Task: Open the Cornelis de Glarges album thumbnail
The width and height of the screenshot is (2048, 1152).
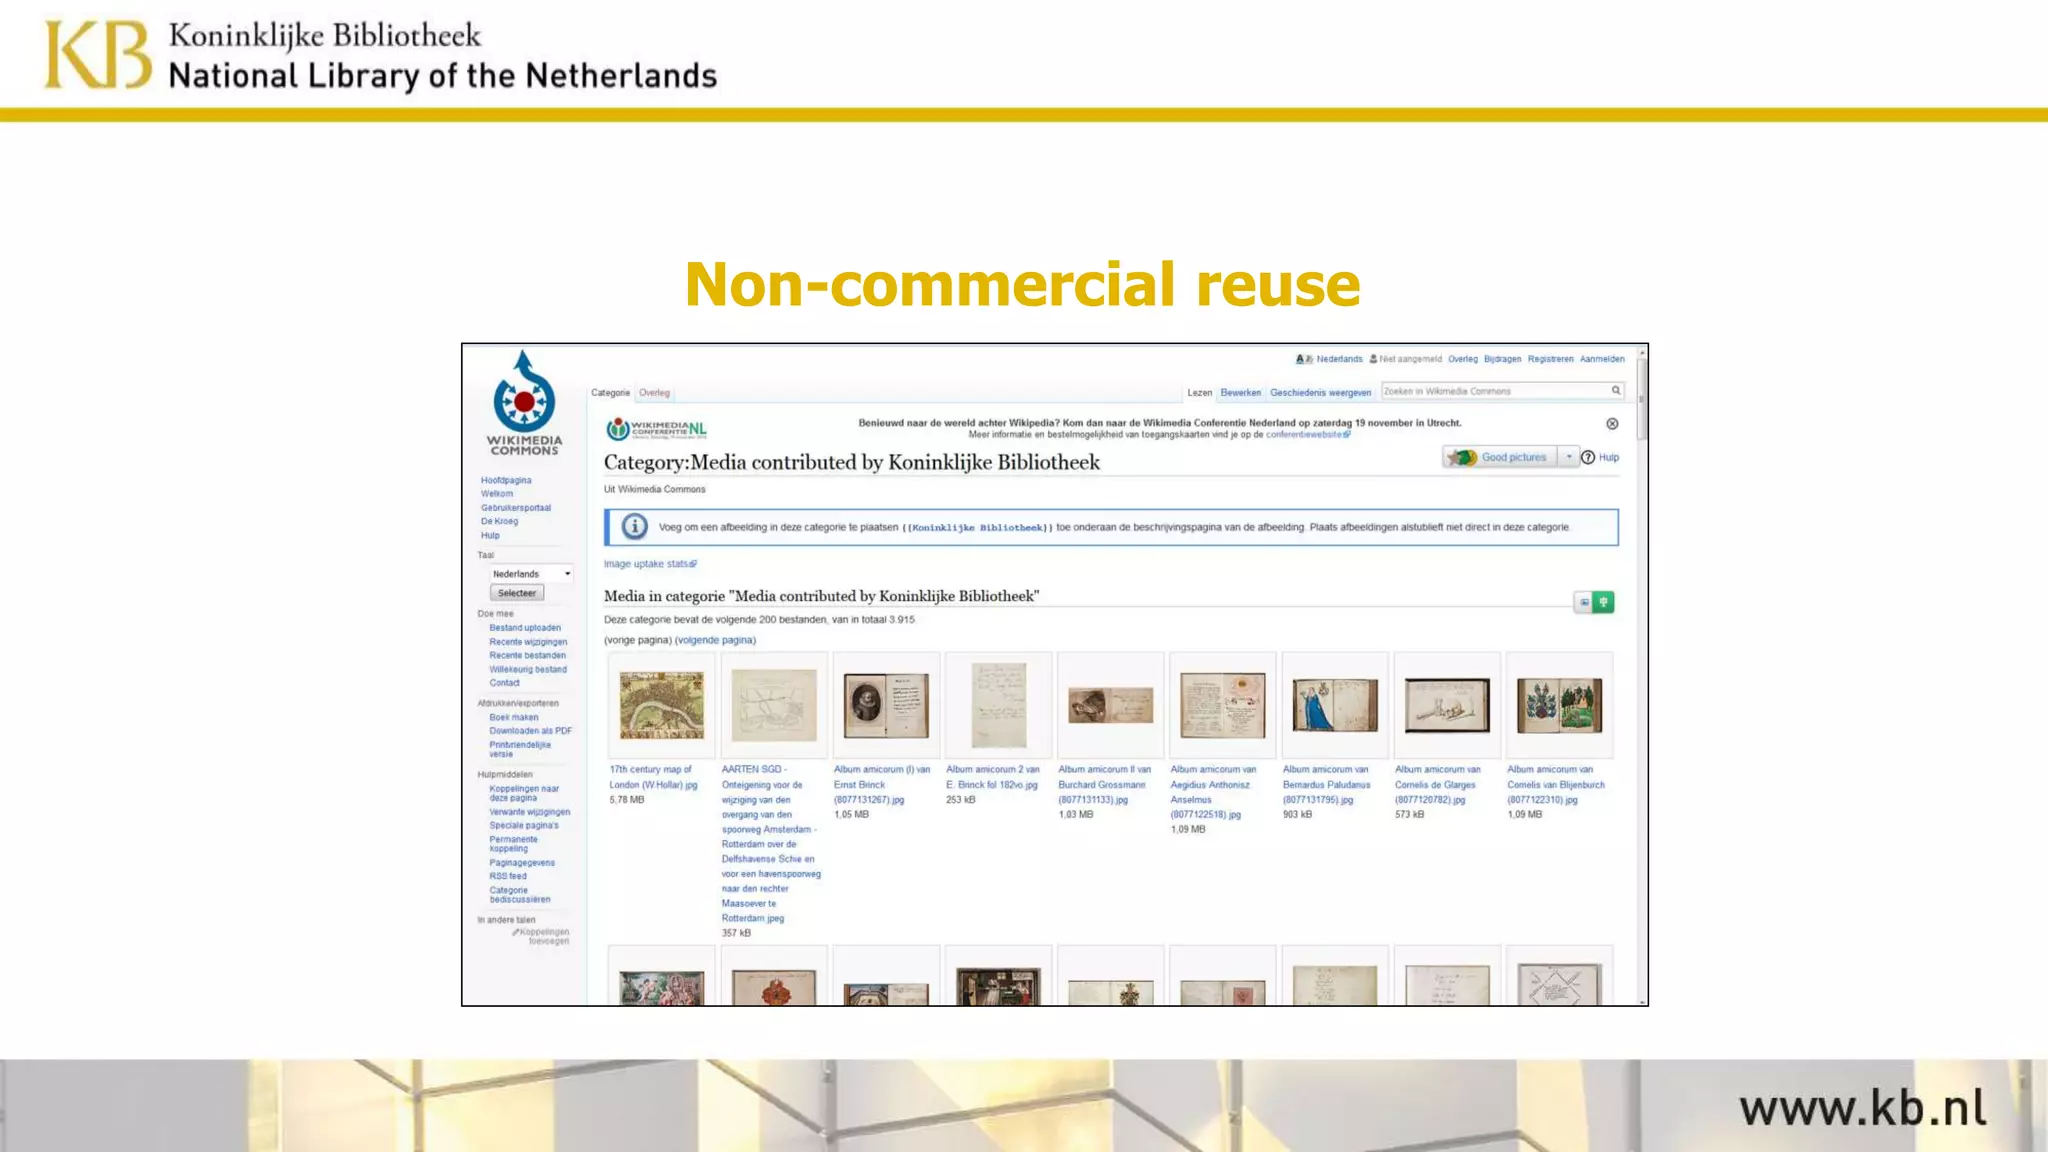Action: (x=1447, y=705)
